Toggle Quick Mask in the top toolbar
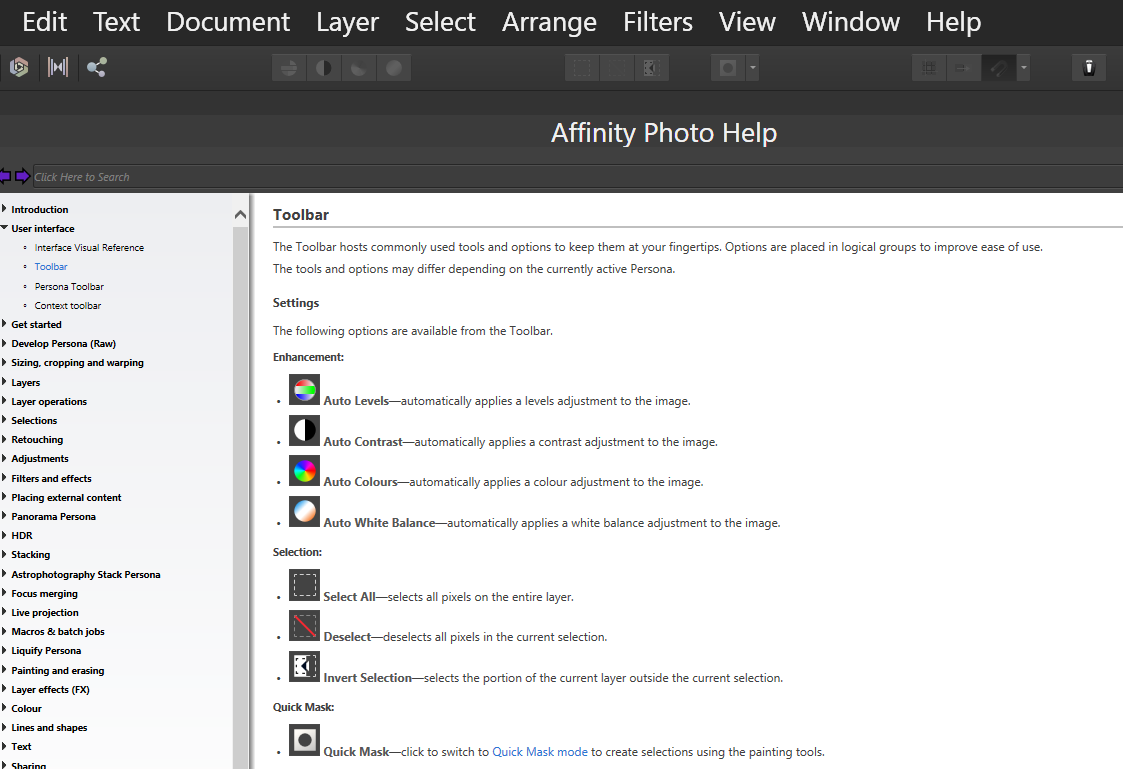This screenshot has height=769, width=1123. click(x=728, y=68)
